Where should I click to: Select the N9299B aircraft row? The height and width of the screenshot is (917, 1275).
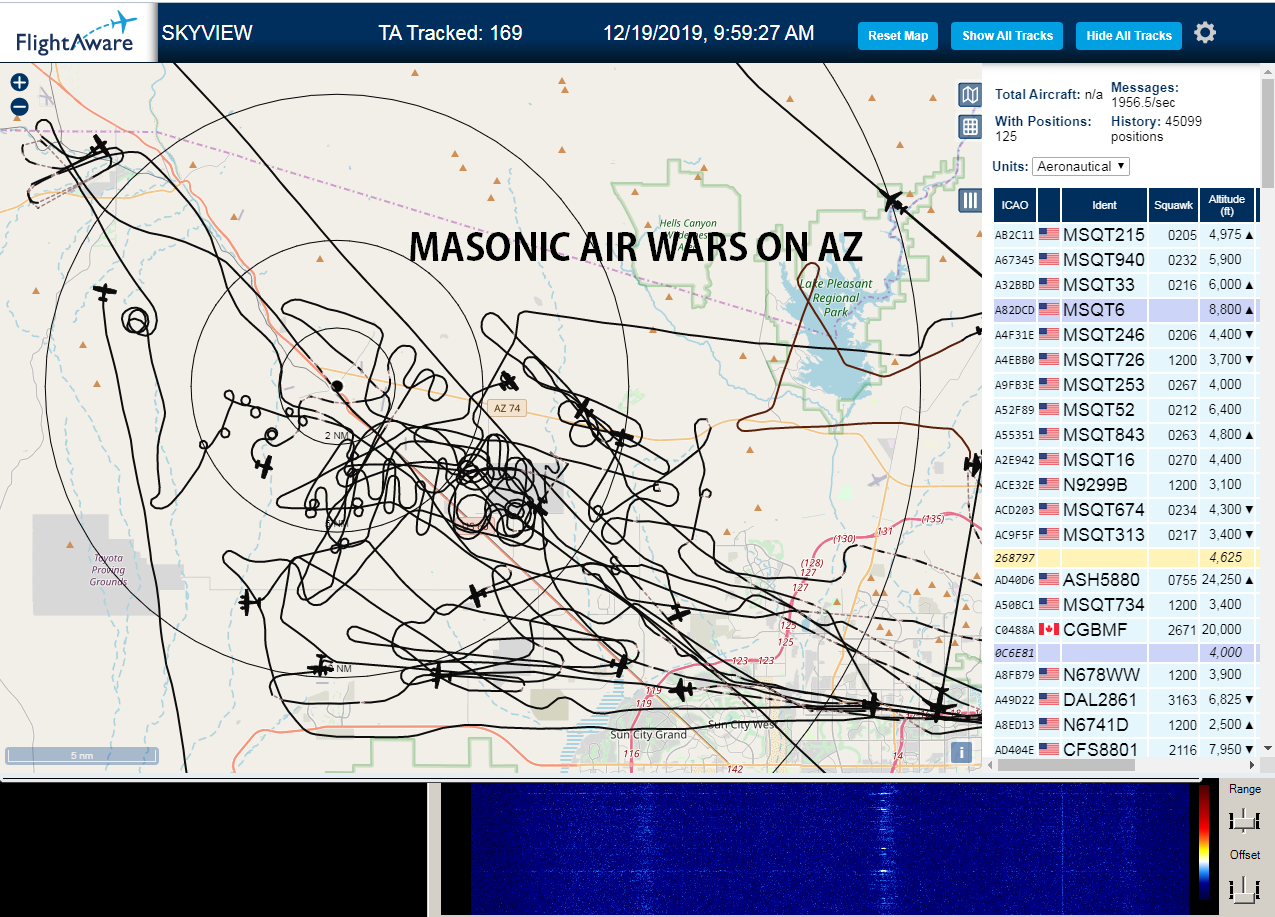point(1126,485)
